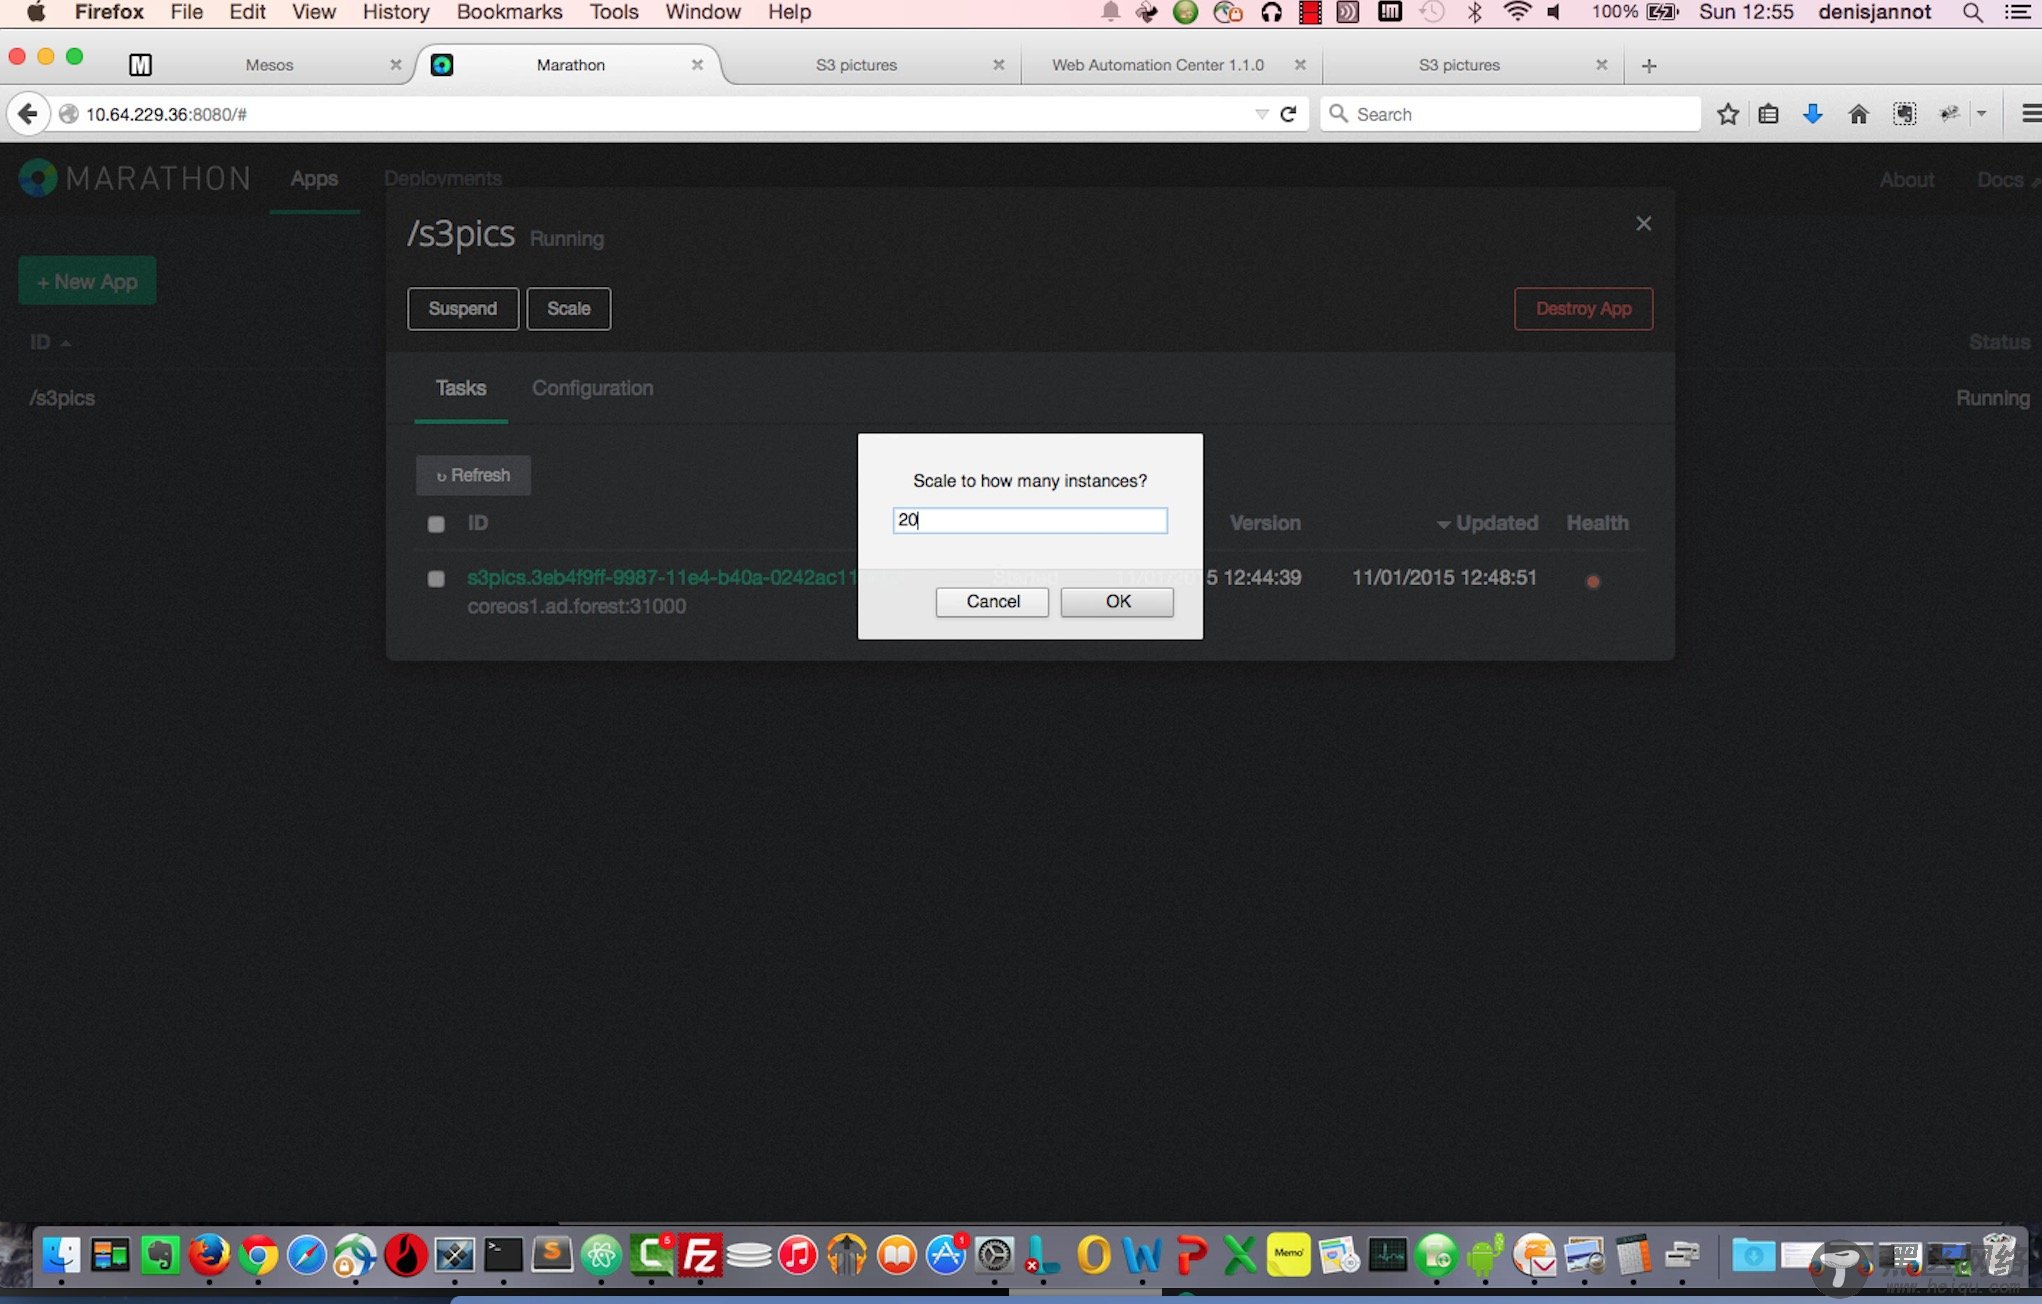The height and width of the screenshot is (1304, 2042).
Task: Open System Preferences from the dock
Action: point(994,1254)
